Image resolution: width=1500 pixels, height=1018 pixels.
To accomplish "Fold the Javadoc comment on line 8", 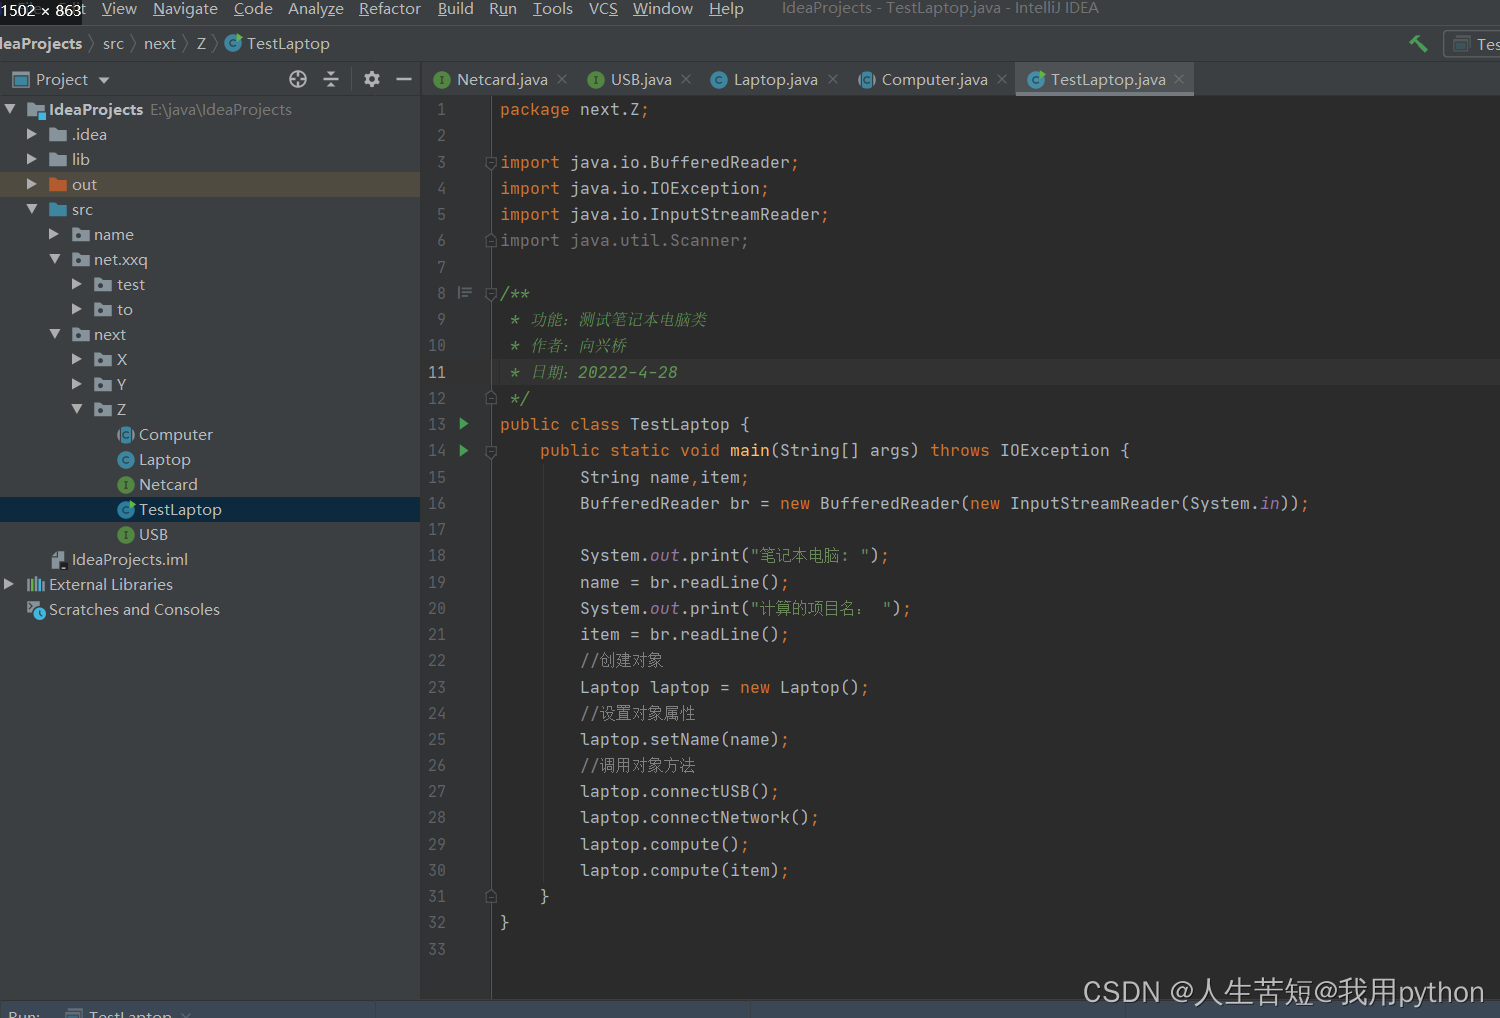I will tap(491, 294).
